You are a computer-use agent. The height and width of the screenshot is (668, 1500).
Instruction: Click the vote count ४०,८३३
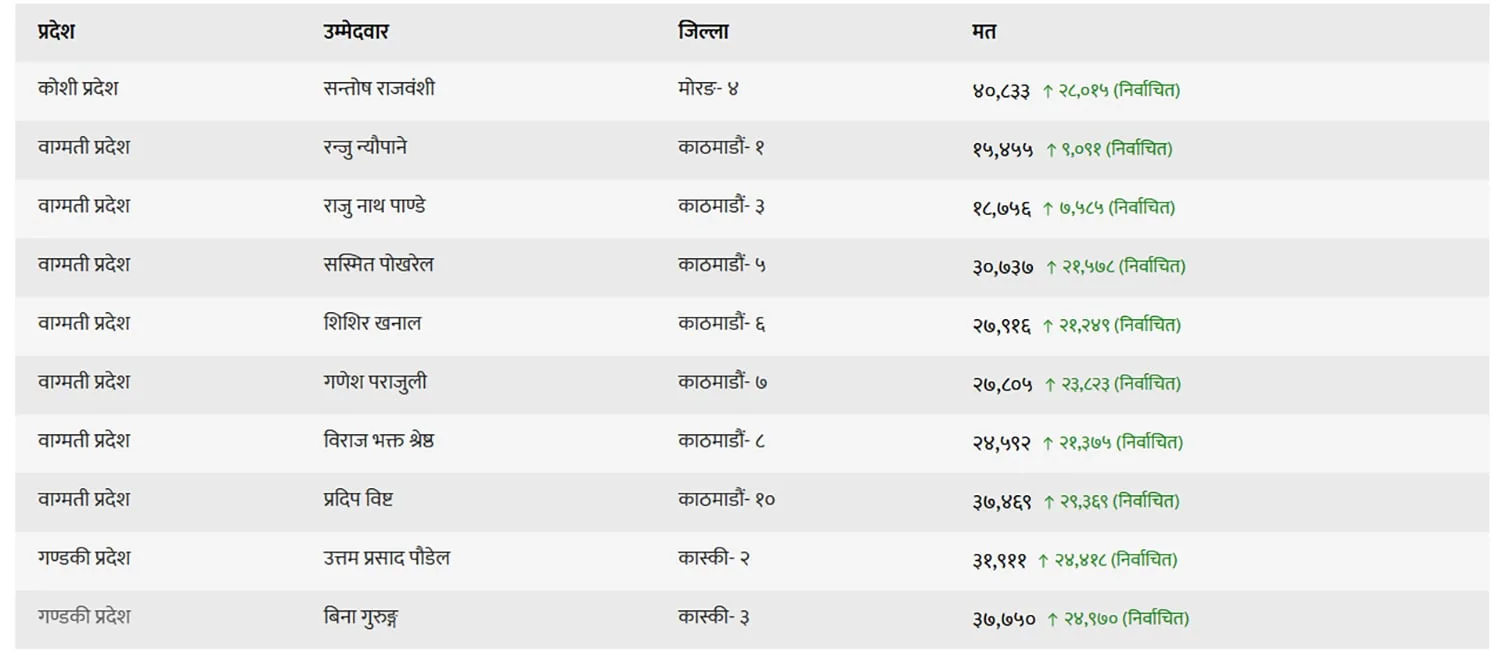point(1001,91)
